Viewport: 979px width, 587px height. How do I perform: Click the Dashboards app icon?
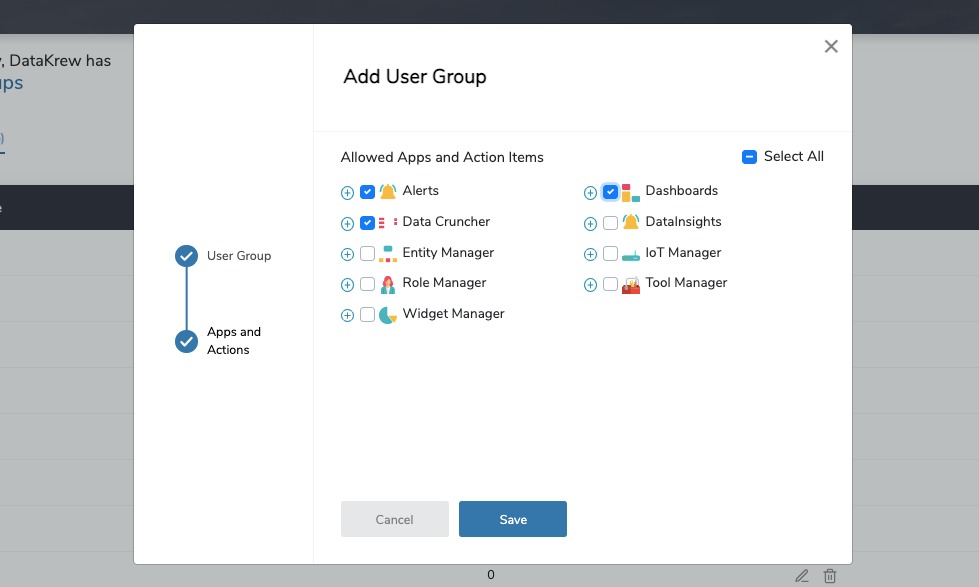click(630, 192)
